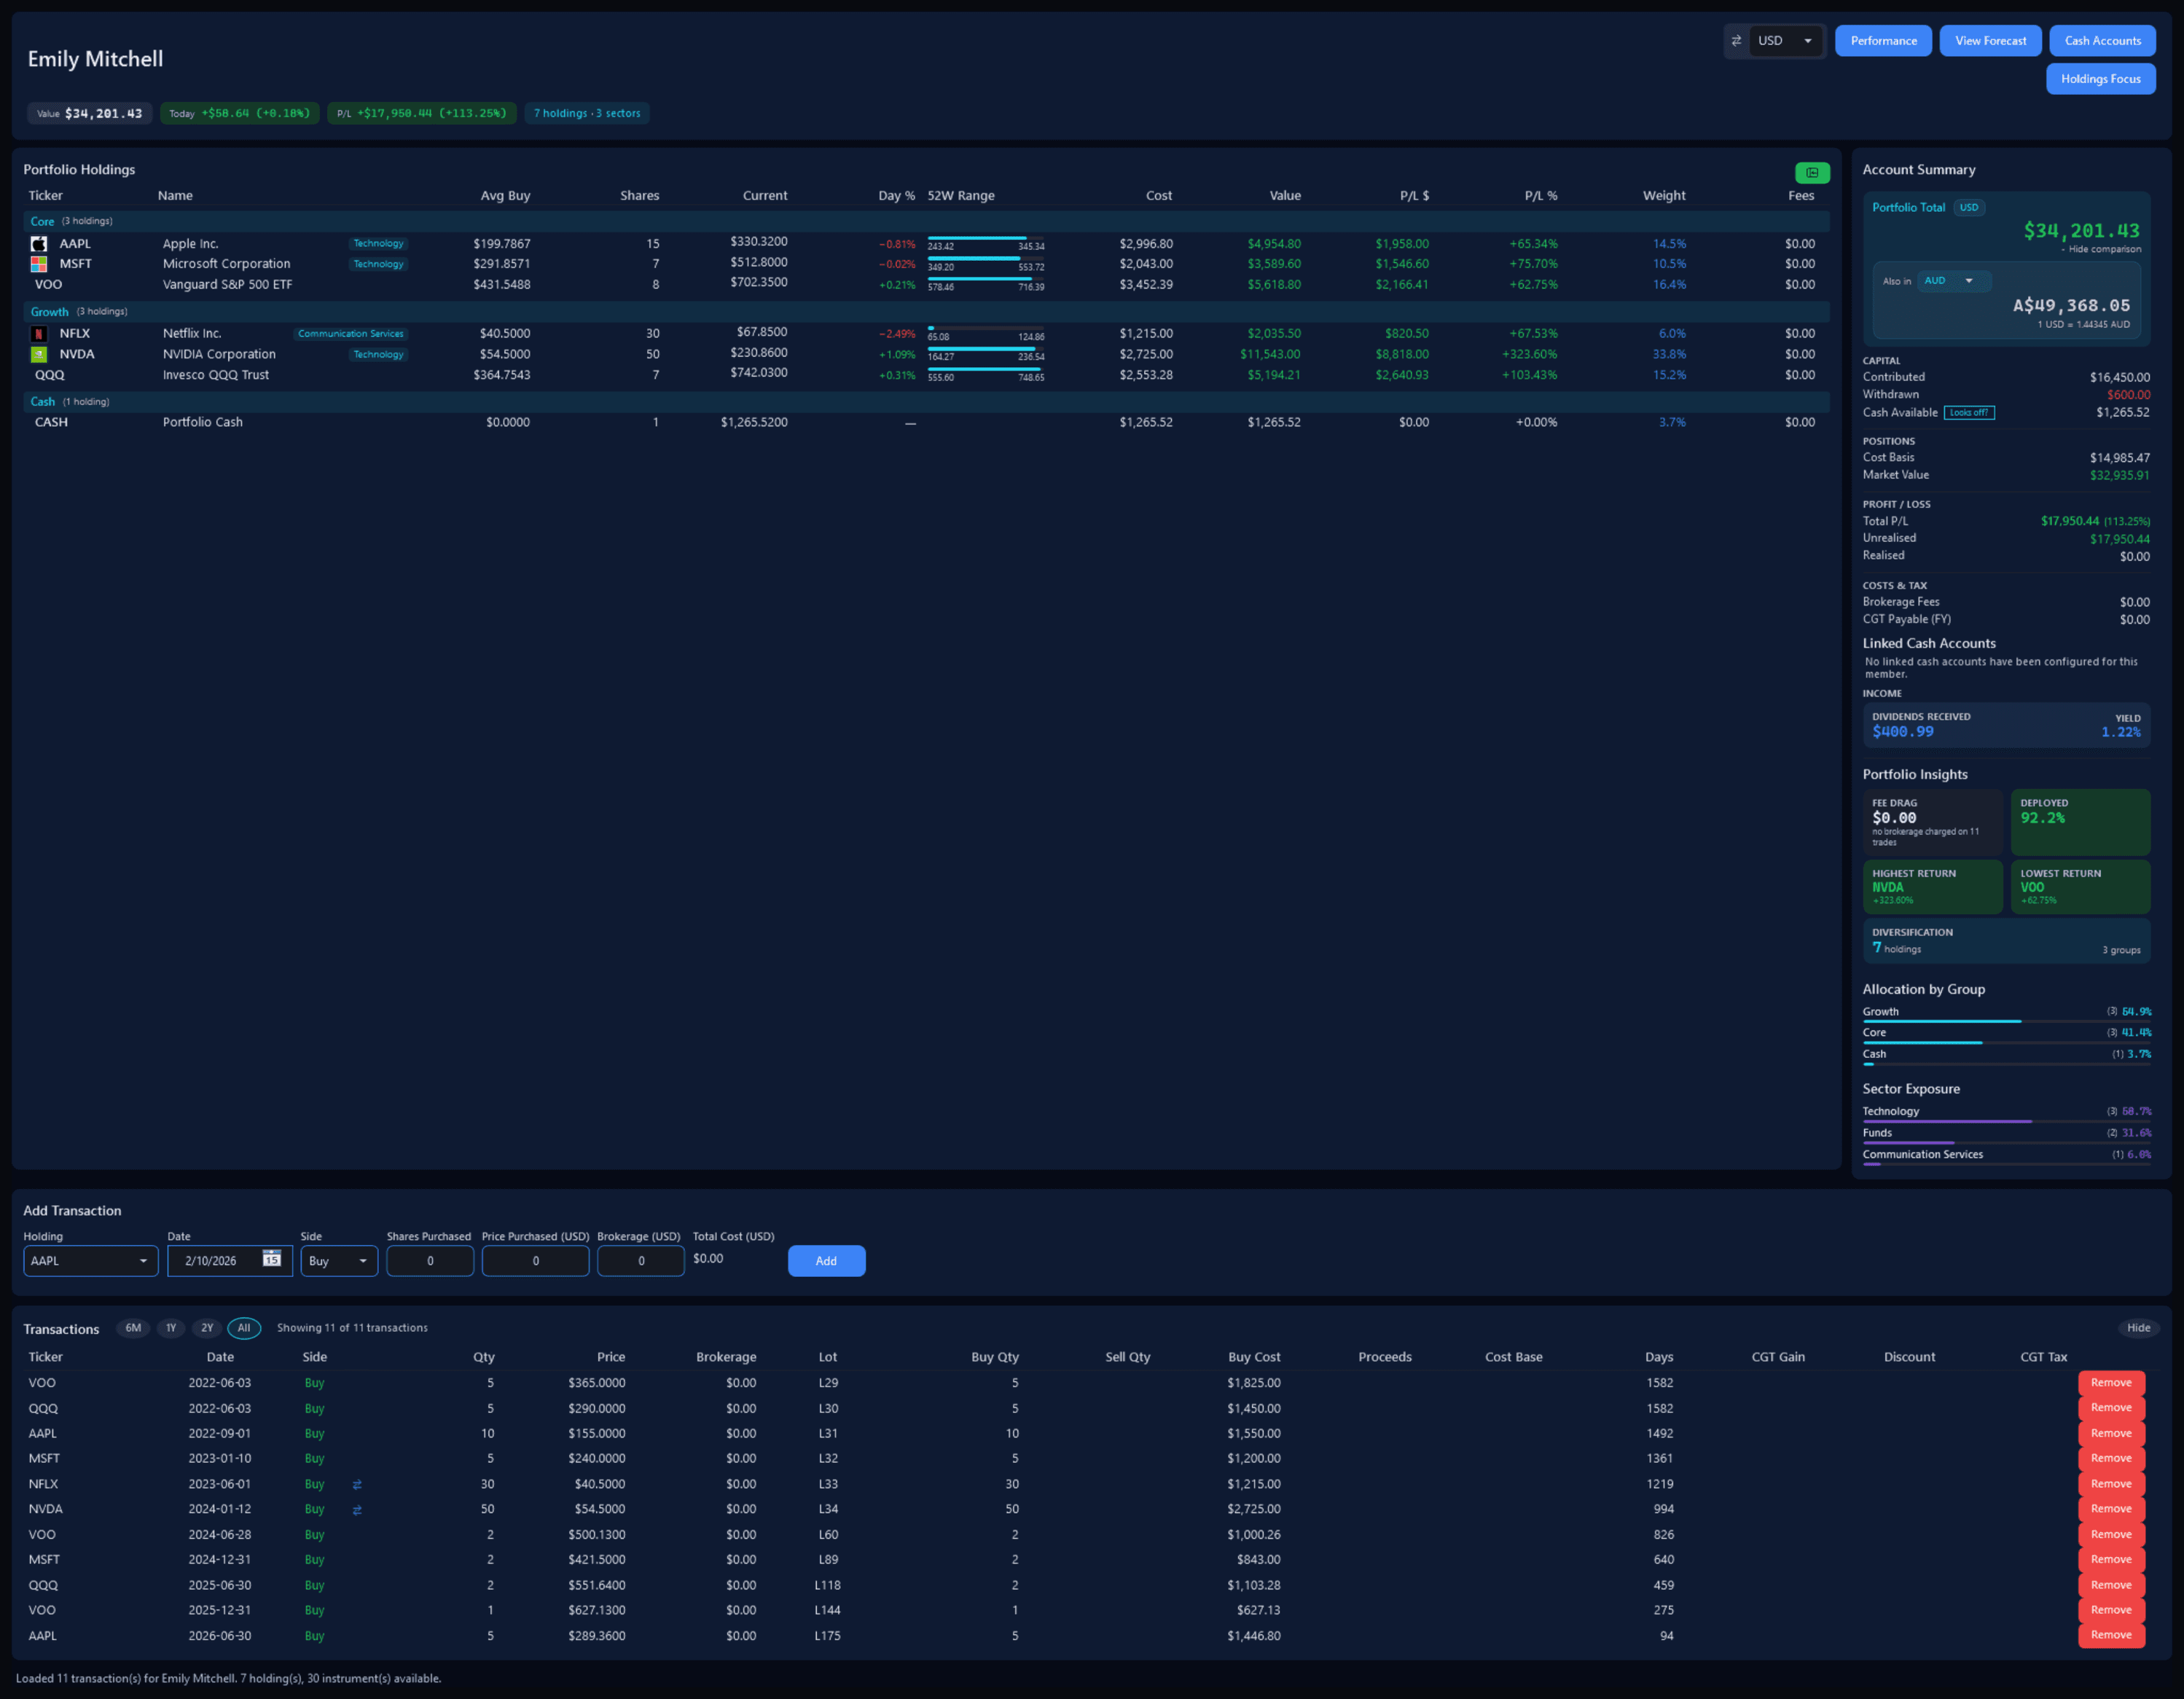This screenshot has height=1699, width=2184.
Task: Sort holdings by Weight column header
Action: click(1664, 196)
